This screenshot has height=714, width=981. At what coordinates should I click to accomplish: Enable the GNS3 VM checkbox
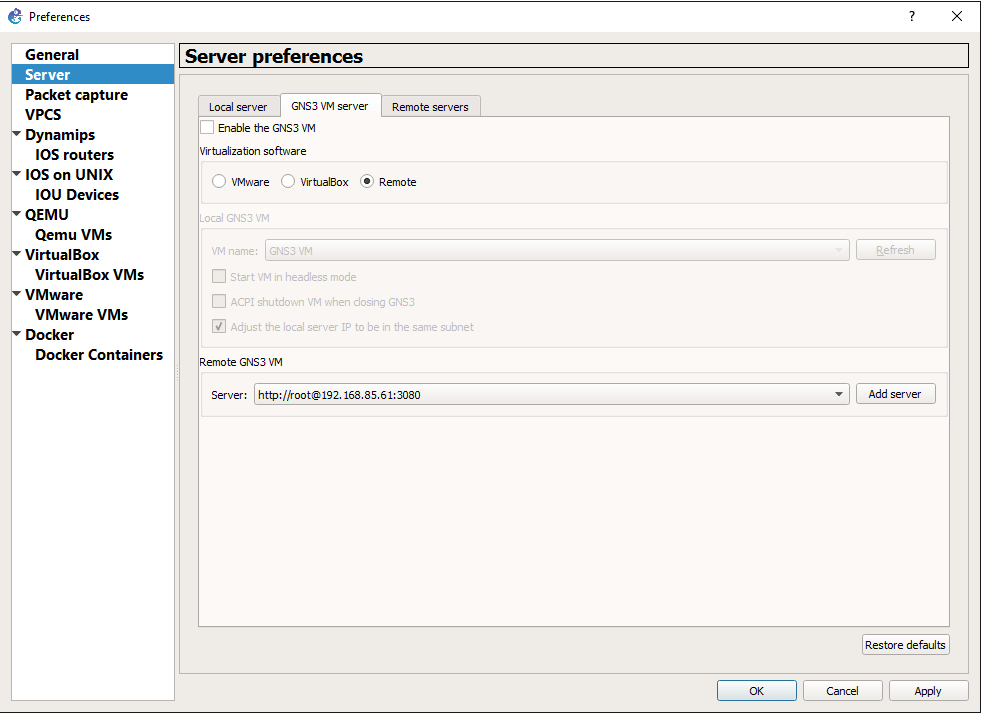click(x=207, y=128)
